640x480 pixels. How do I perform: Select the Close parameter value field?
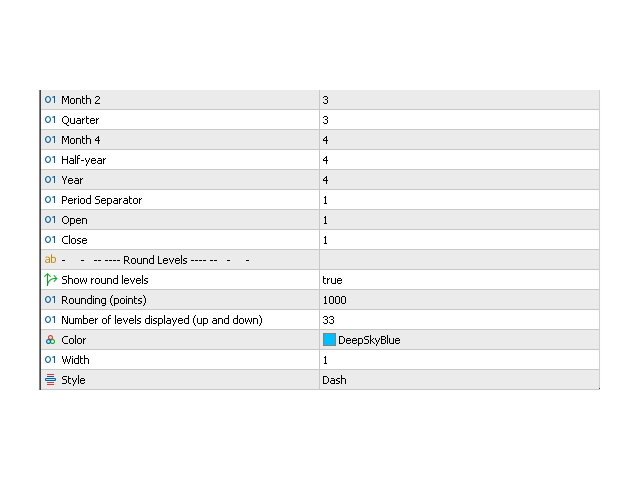(x=458, y=240)
